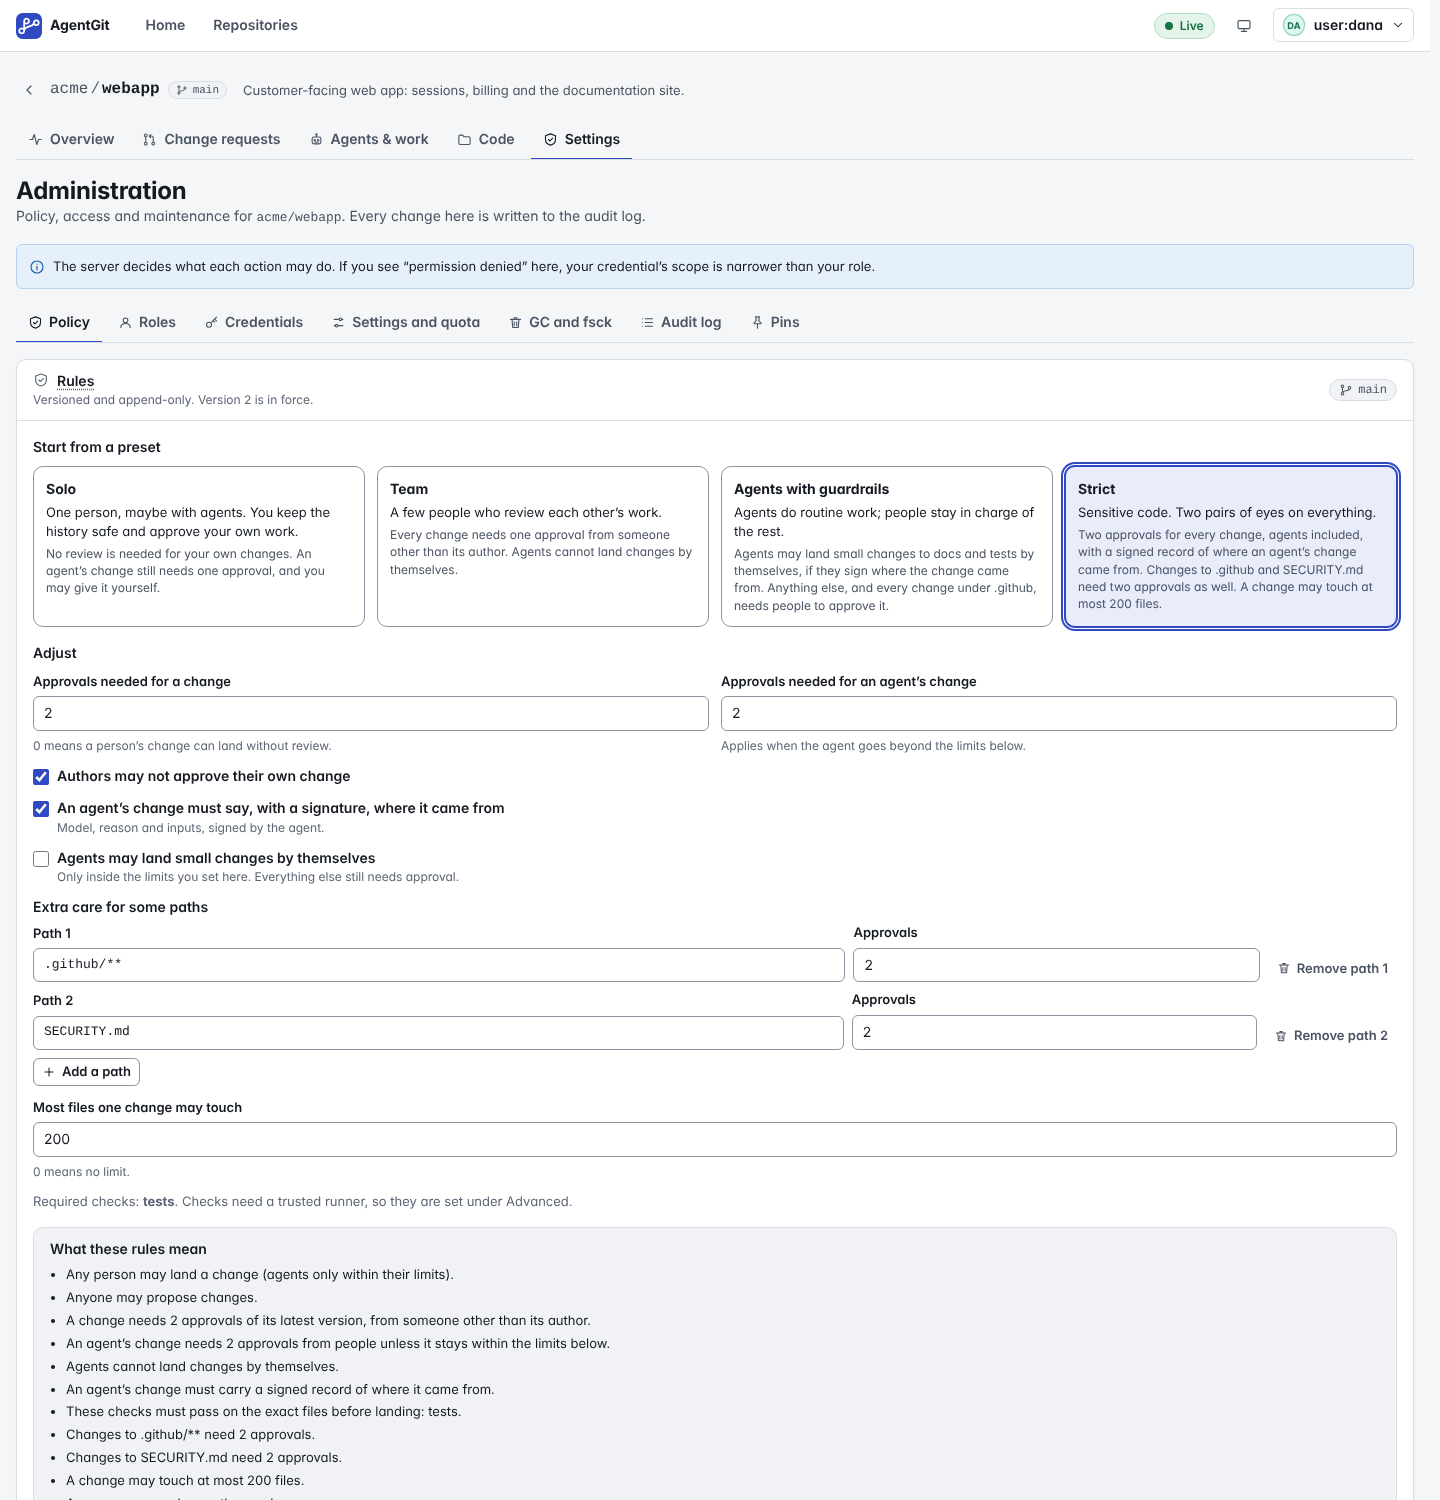Toggle agent's change signature requirement checkbox
1440x1500 pixels.
pyautogui.click(x=41, y=809)
